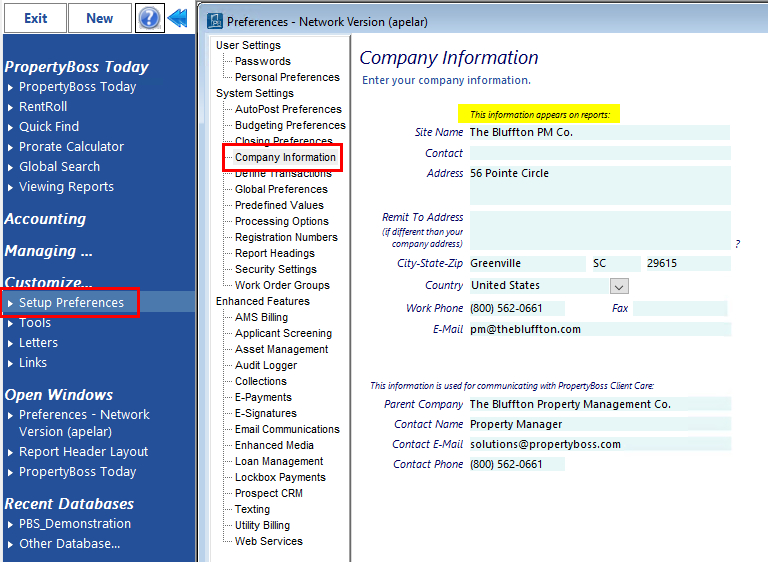
Task: Select Global Preferences tree item
Action: click(x=281, y=189)
